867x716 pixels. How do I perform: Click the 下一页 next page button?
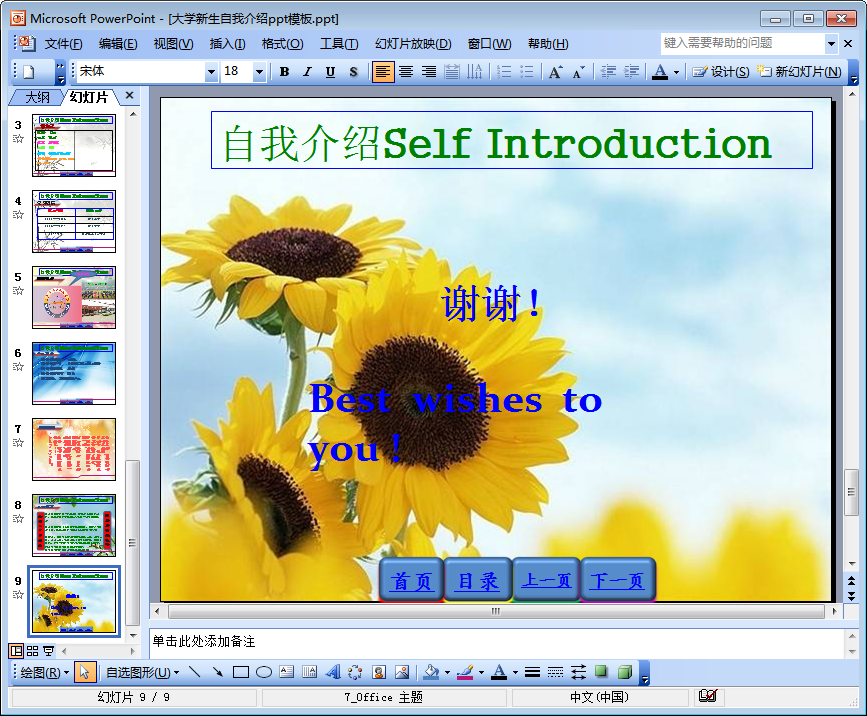(x=618, y=579)
